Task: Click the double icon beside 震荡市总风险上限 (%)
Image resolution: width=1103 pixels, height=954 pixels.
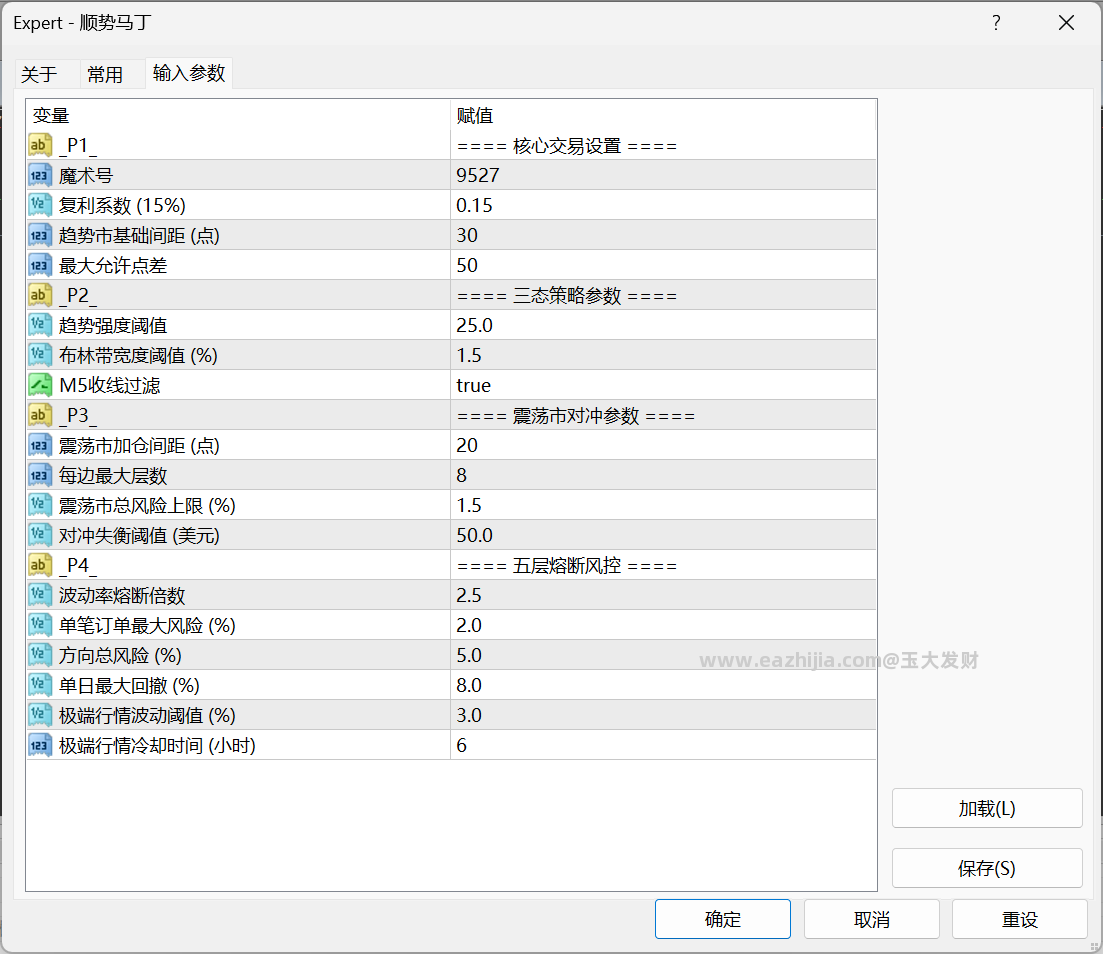Action: pos(39,505)
